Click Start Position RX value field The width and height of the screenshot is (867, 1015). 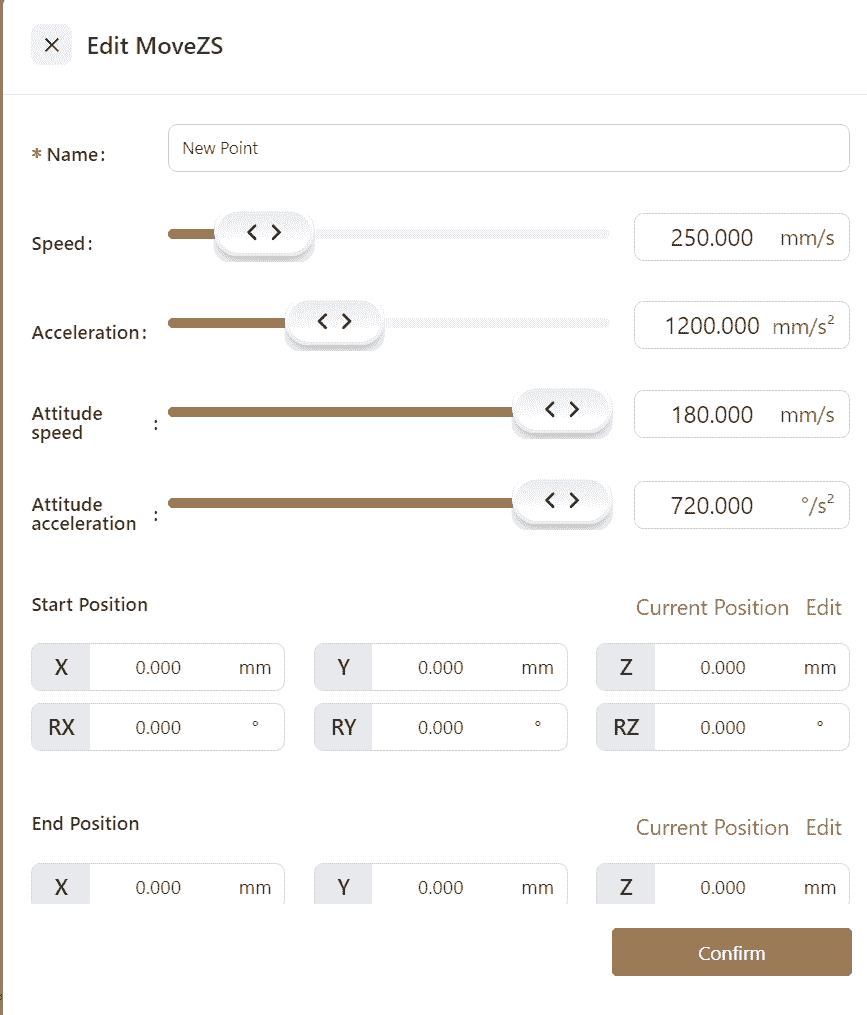(160, 728)
